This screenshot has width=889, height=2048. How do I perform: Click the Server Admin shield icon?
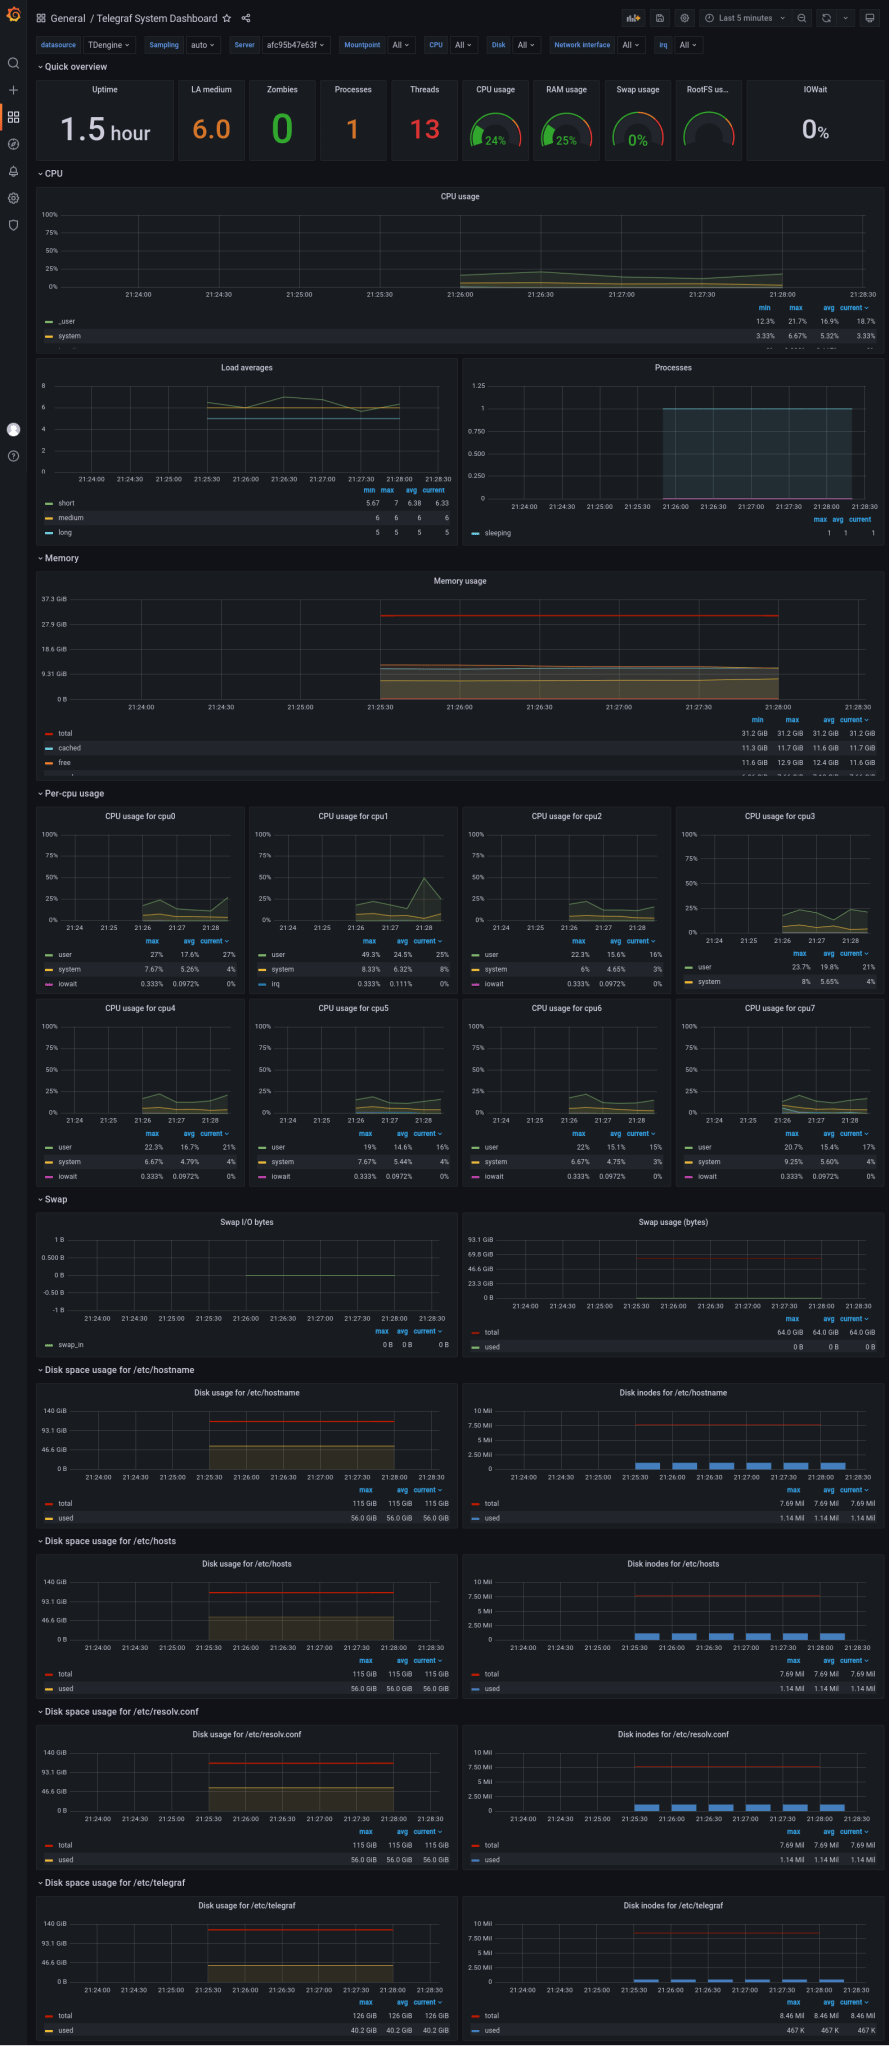(13, 225)
